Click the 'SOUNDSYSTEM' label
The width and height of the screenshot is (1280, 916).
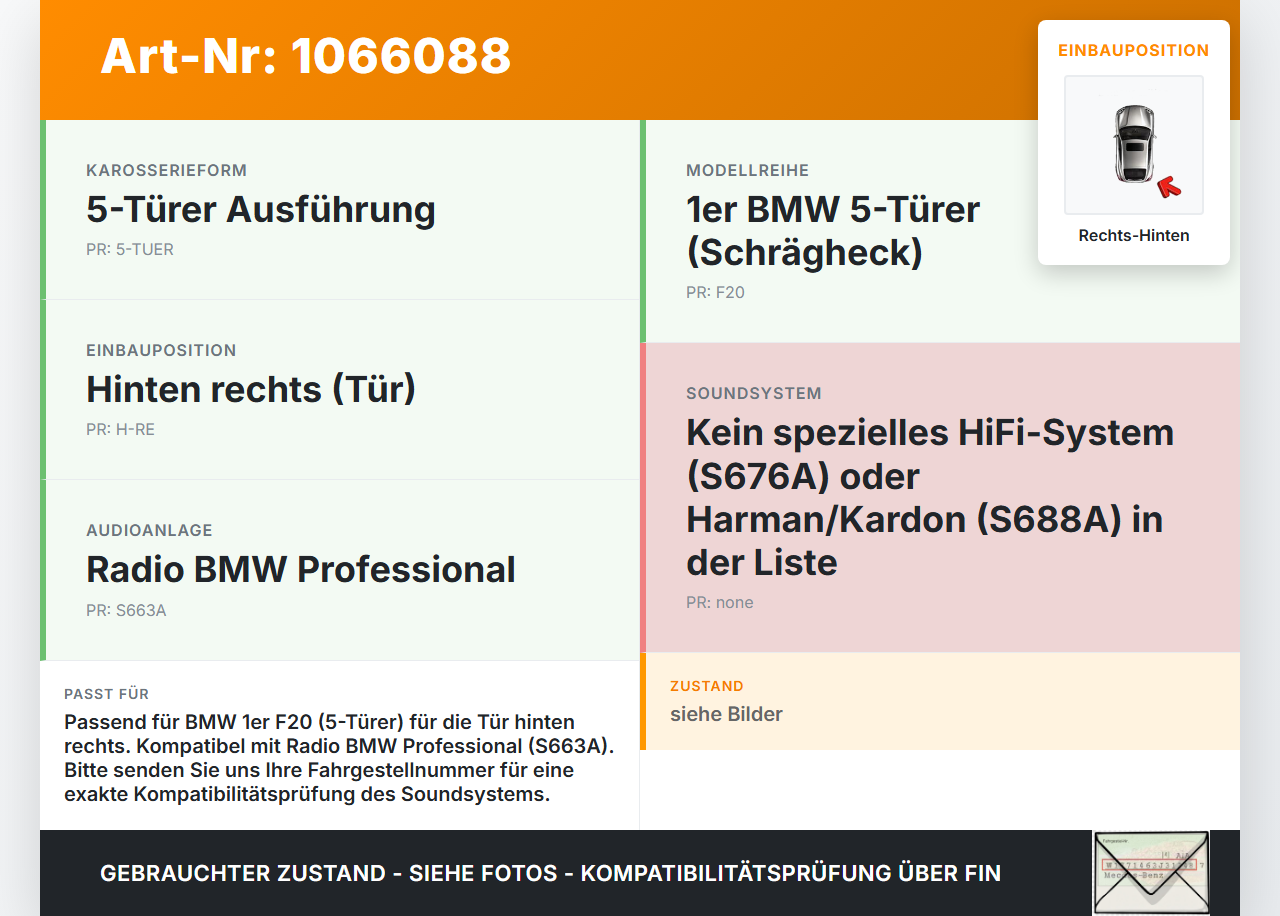pos(754,394)
